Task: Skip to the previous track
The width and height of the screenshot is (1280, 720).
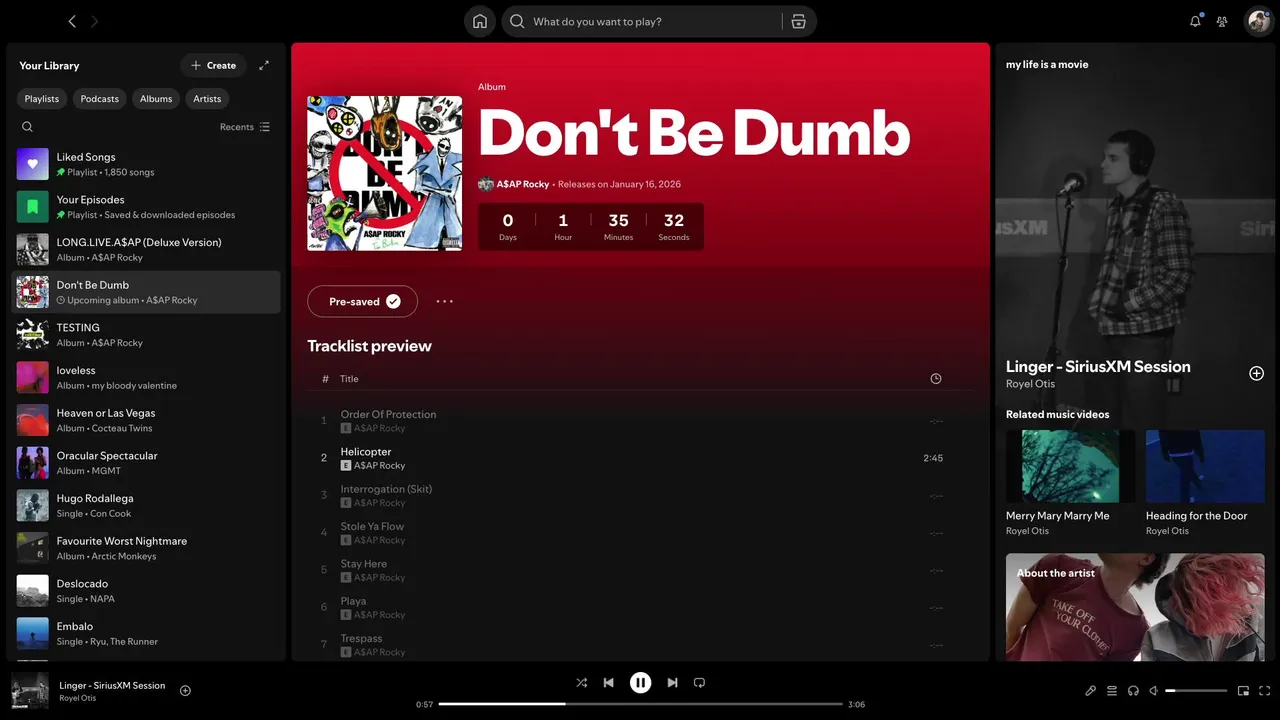Action: (608, 683)
